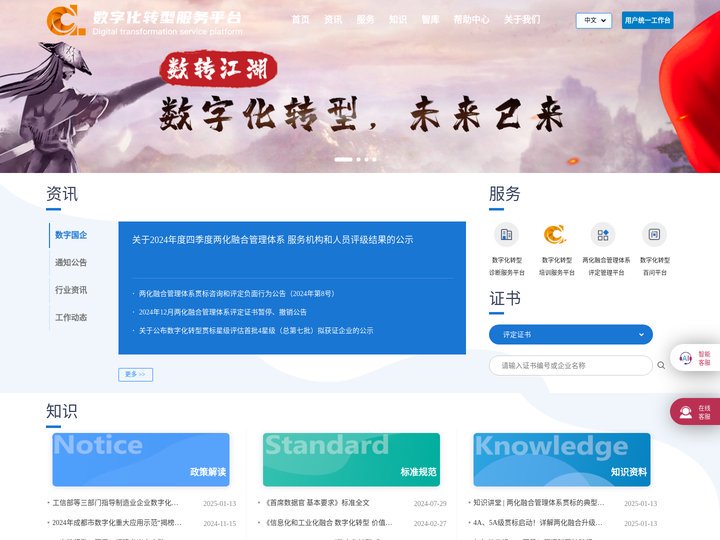Open 两化融合管理体系贯标咨询 负面行为公告 link
Image resolution: width=720 pixels, height=540 pixels.
coord(236,293)
